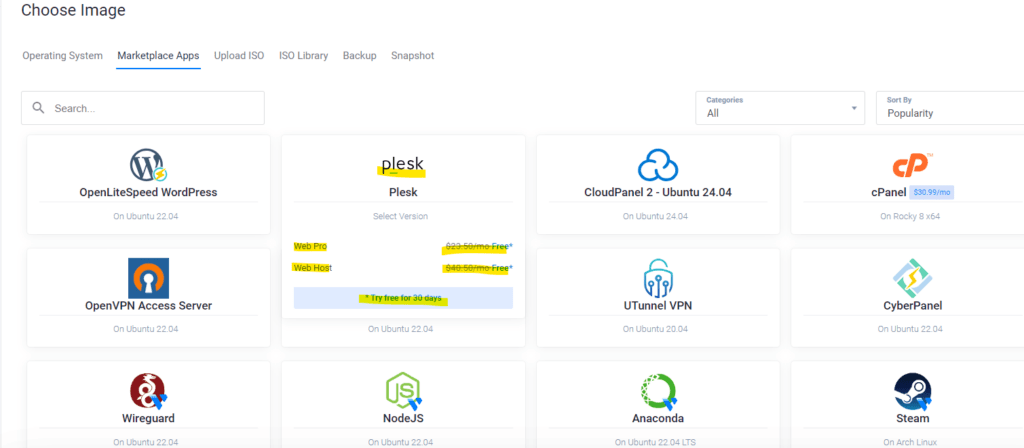Click the UTunnel VPN title text
The image size is (1024, 448).
point(658,306)
